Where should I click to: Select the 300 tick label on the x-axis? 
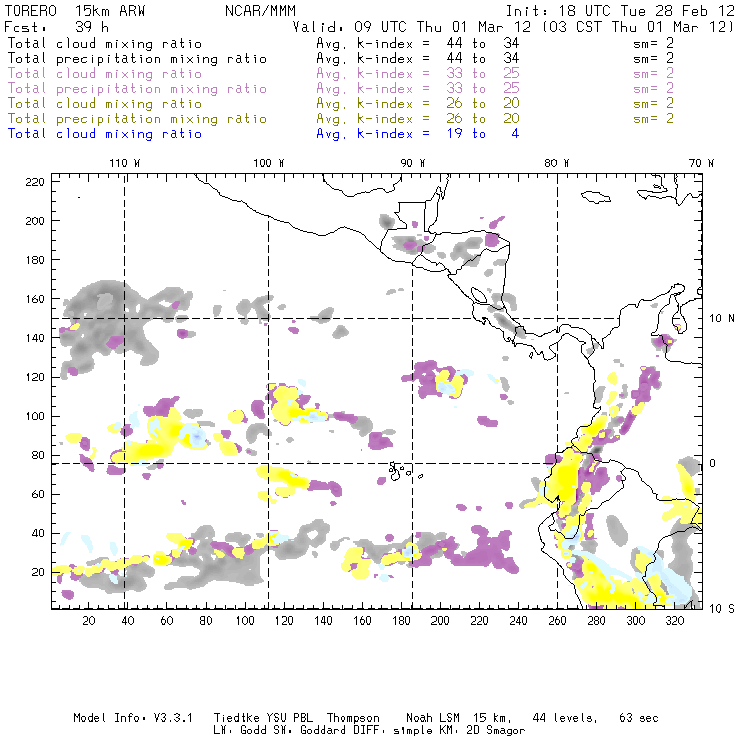[636, 621]
